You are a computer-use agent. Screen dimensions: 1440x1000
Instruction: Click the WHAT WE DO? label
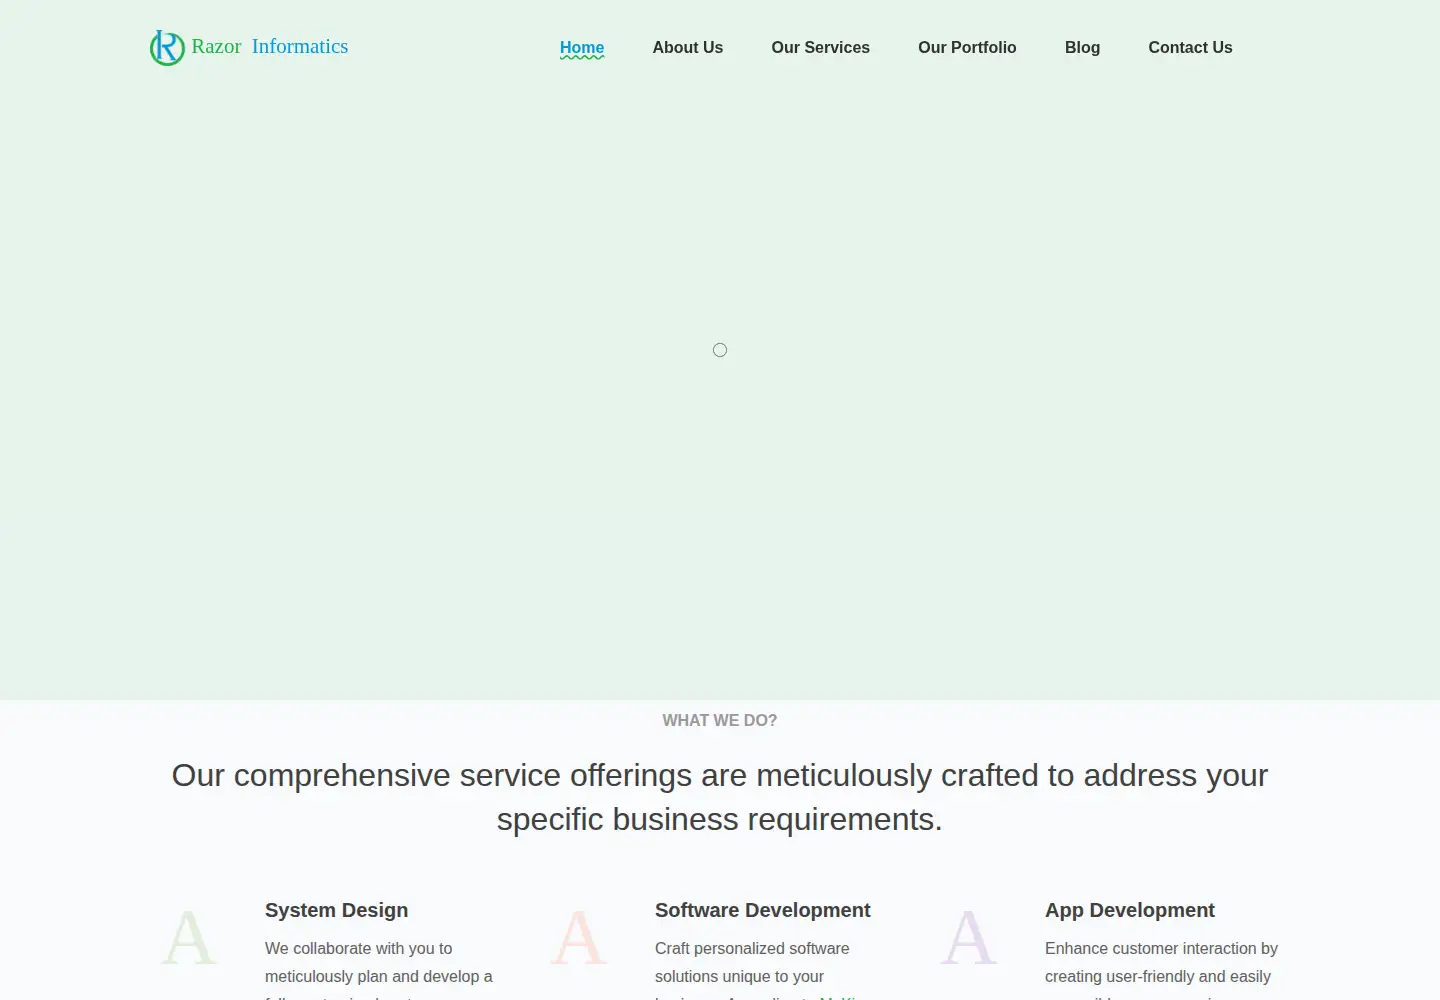pyautogui.click(x=720, y=721)
